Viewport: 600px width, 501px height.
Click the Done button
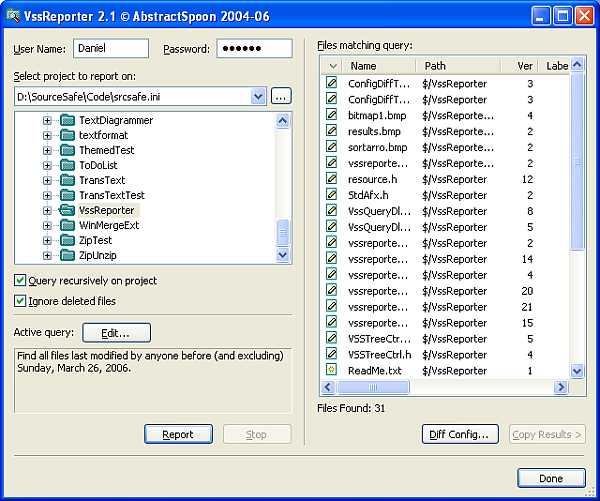click(x=551, y=478)
